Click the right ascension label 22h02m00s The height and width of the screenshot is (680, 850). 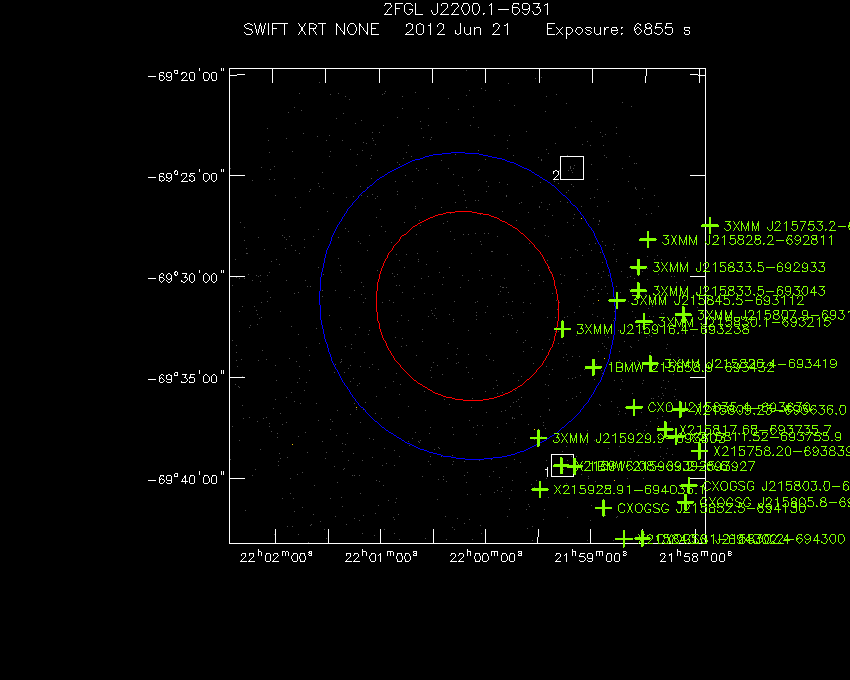[276, 557]
